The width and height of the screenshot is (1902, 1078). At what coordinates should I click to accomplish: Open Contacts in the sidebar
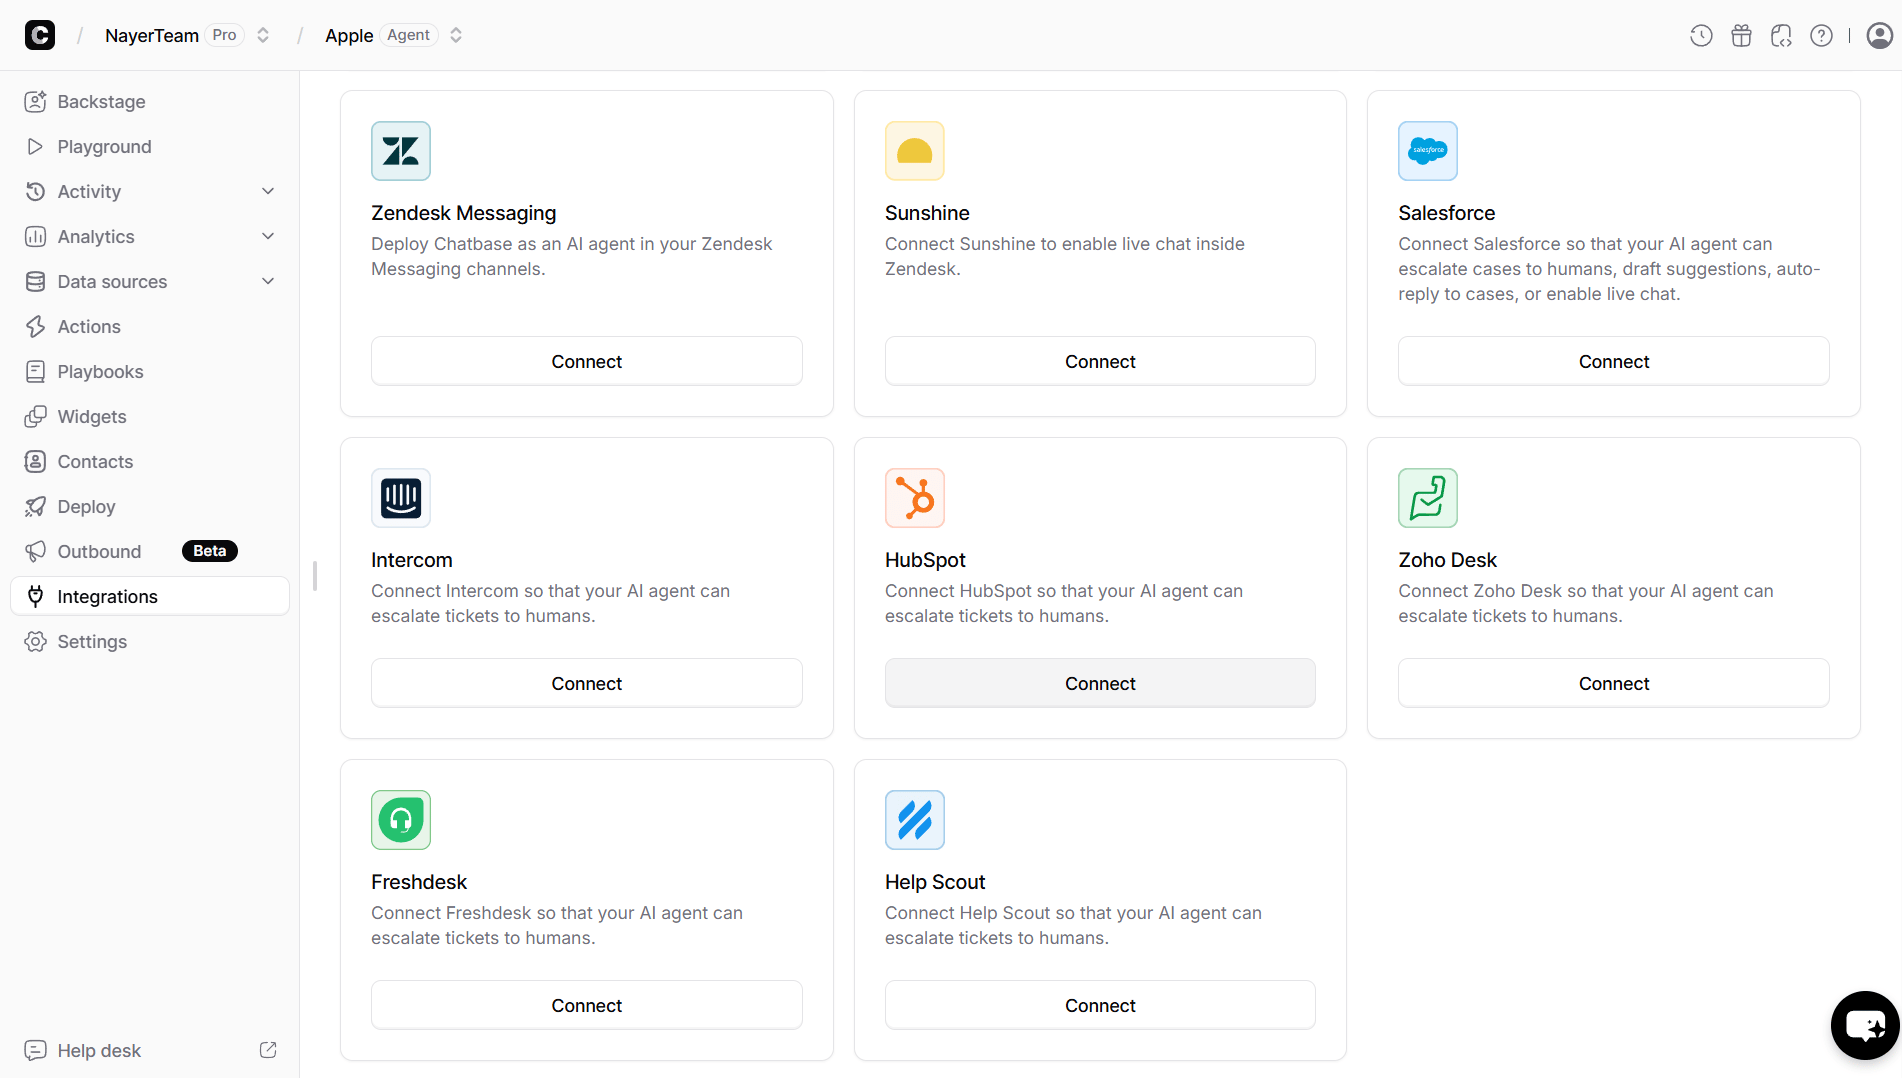coord(150,461)
